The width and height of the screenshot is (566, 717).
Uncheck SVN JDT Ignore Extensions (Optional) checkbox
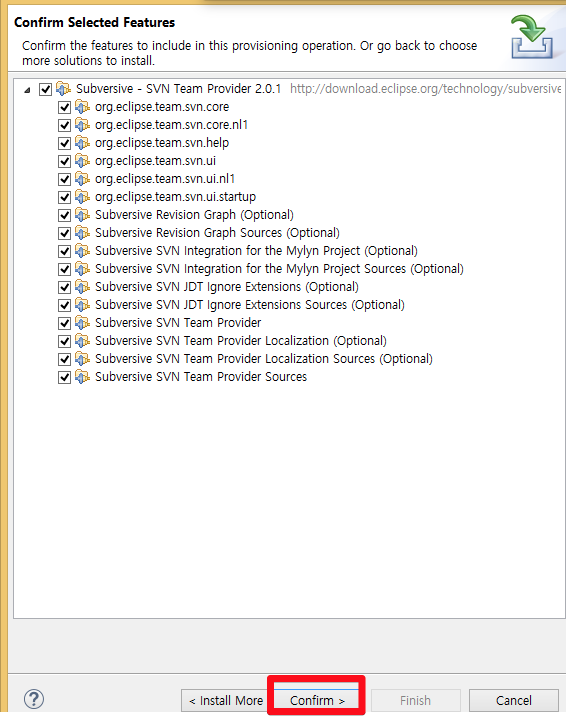(64, 287)
